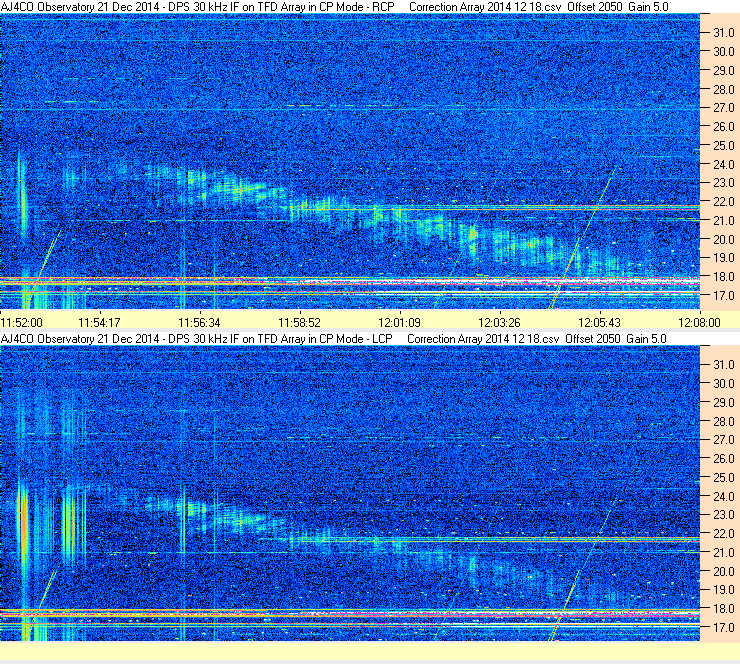Image resolution: width=740 pixels, height=664 pixels.
Task: Click the RCP spectrogram title 'AJ4CO Observatory 21 Dec 2014'
Action: point(79,7)
